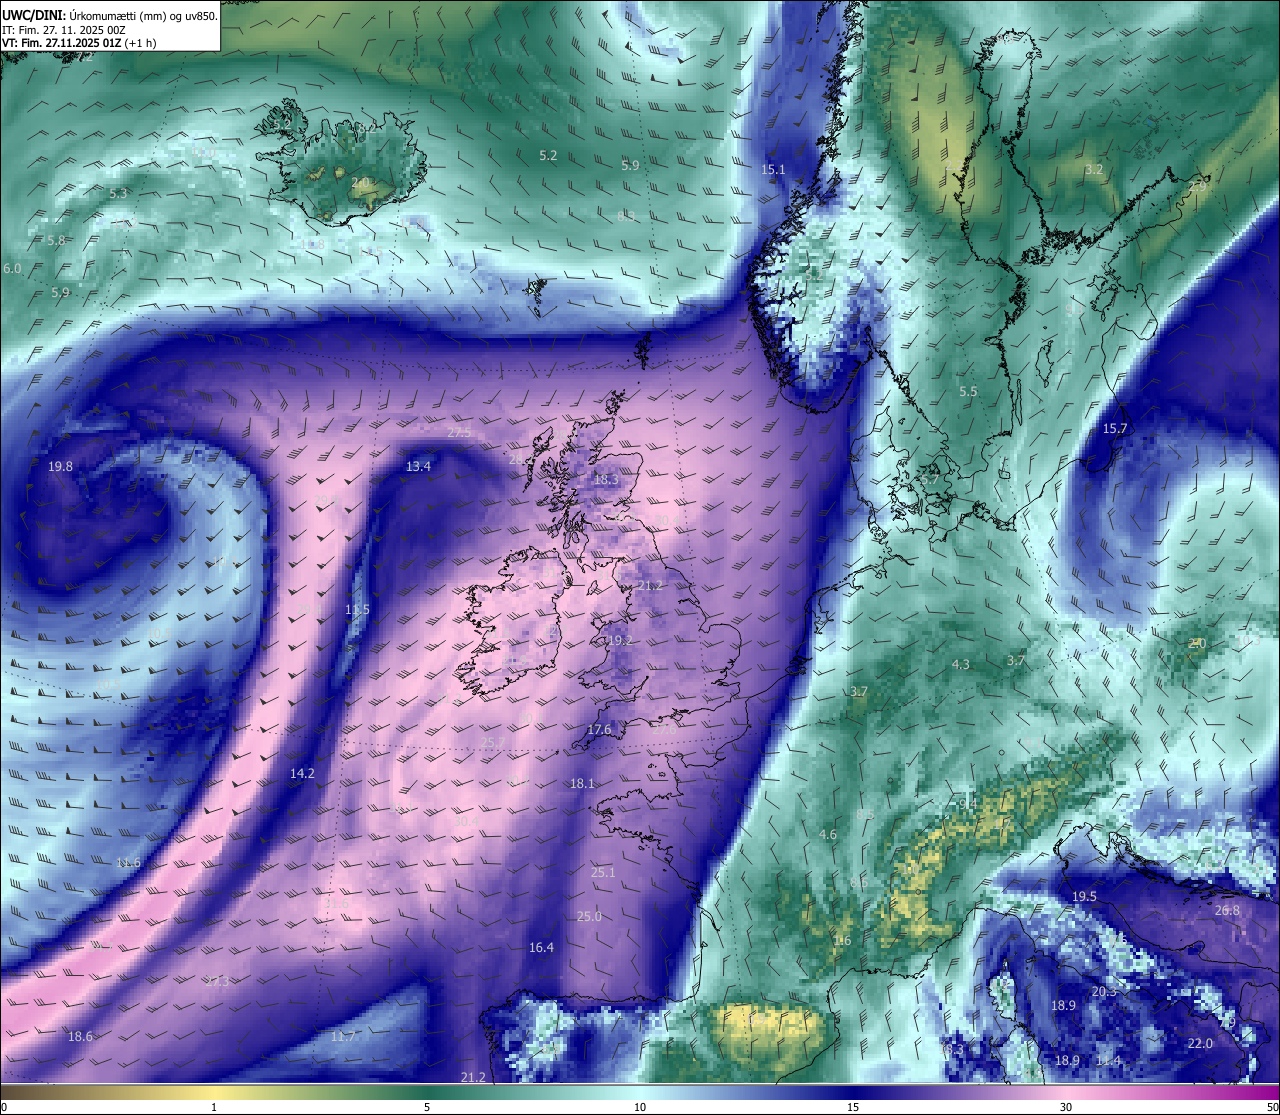Viewport: 1280px width, 1115px height.
Task: Click the 5.8 value on the map
Action: (x=56, y=241)
